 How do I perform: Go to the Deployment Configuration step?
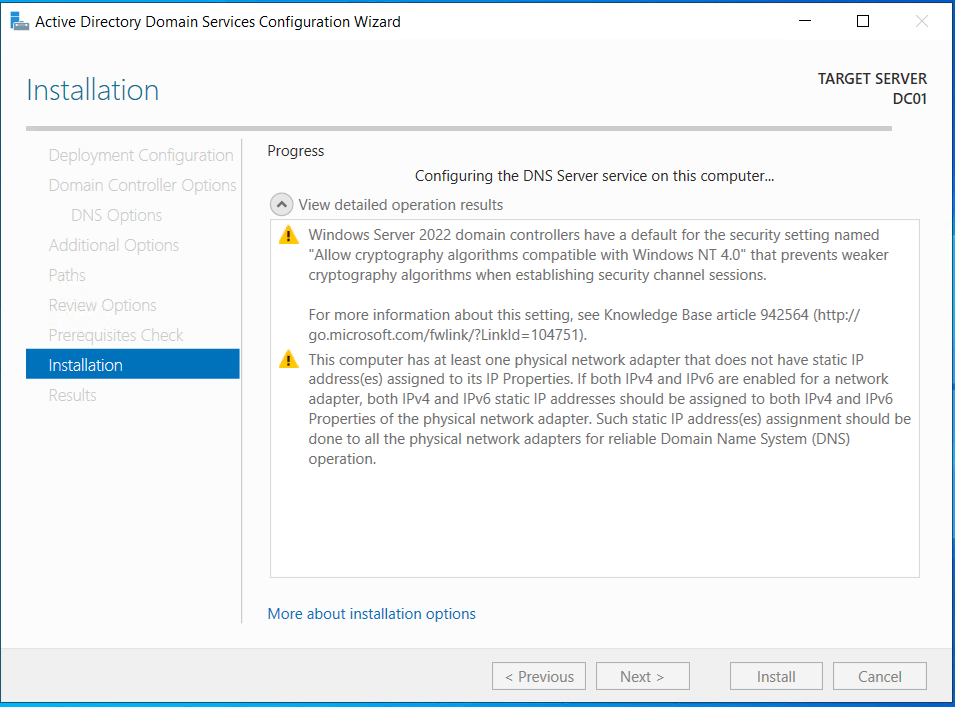click(140, 155)
